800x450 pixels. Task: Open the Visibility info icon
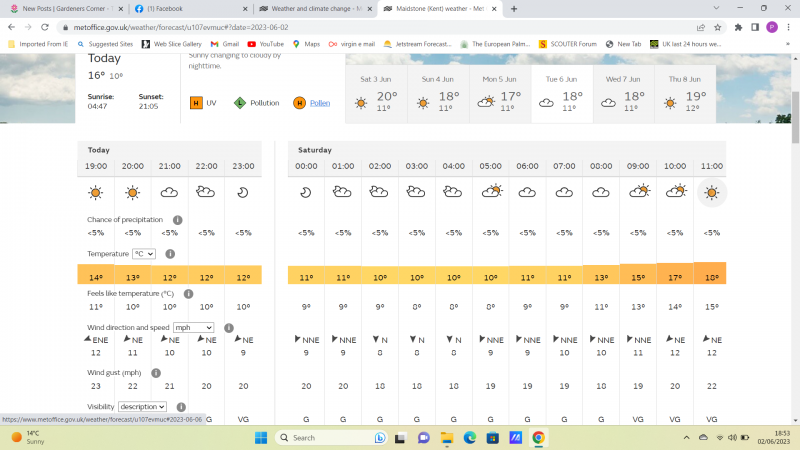181,407
